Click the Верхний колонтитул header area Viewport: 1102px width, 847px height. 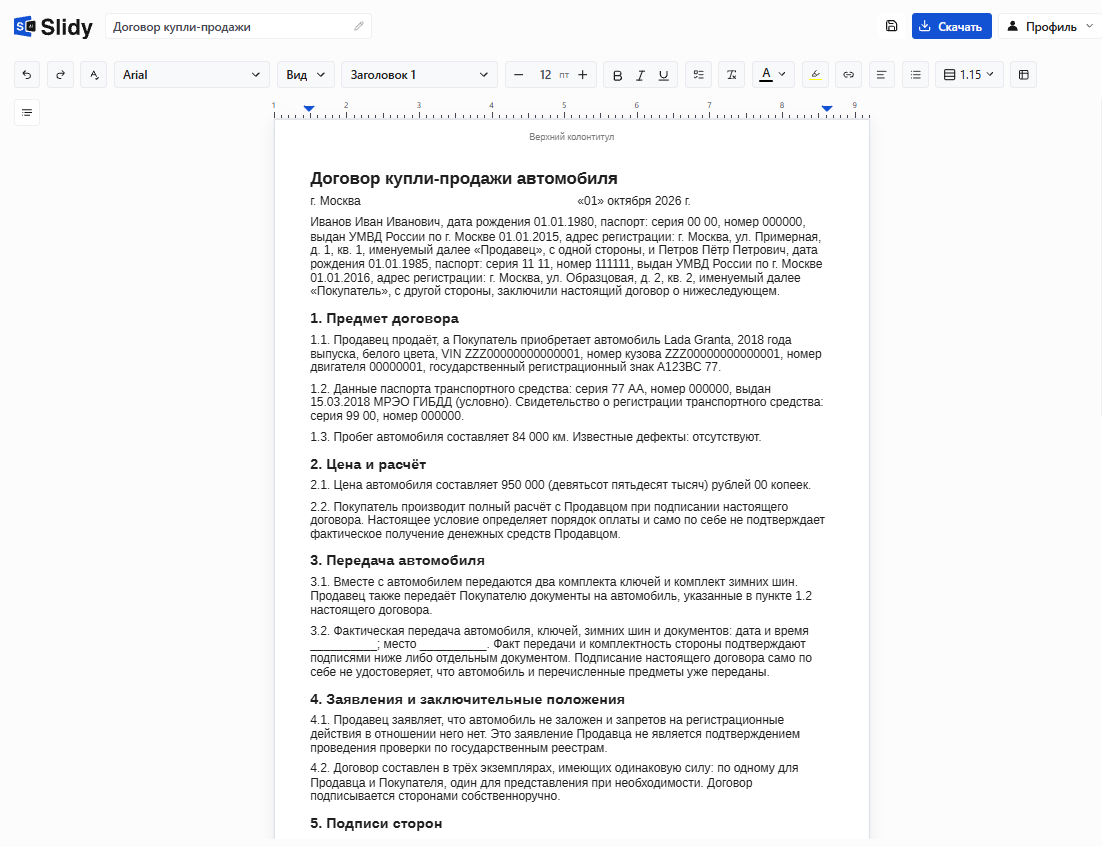click(x=571, y=137)
